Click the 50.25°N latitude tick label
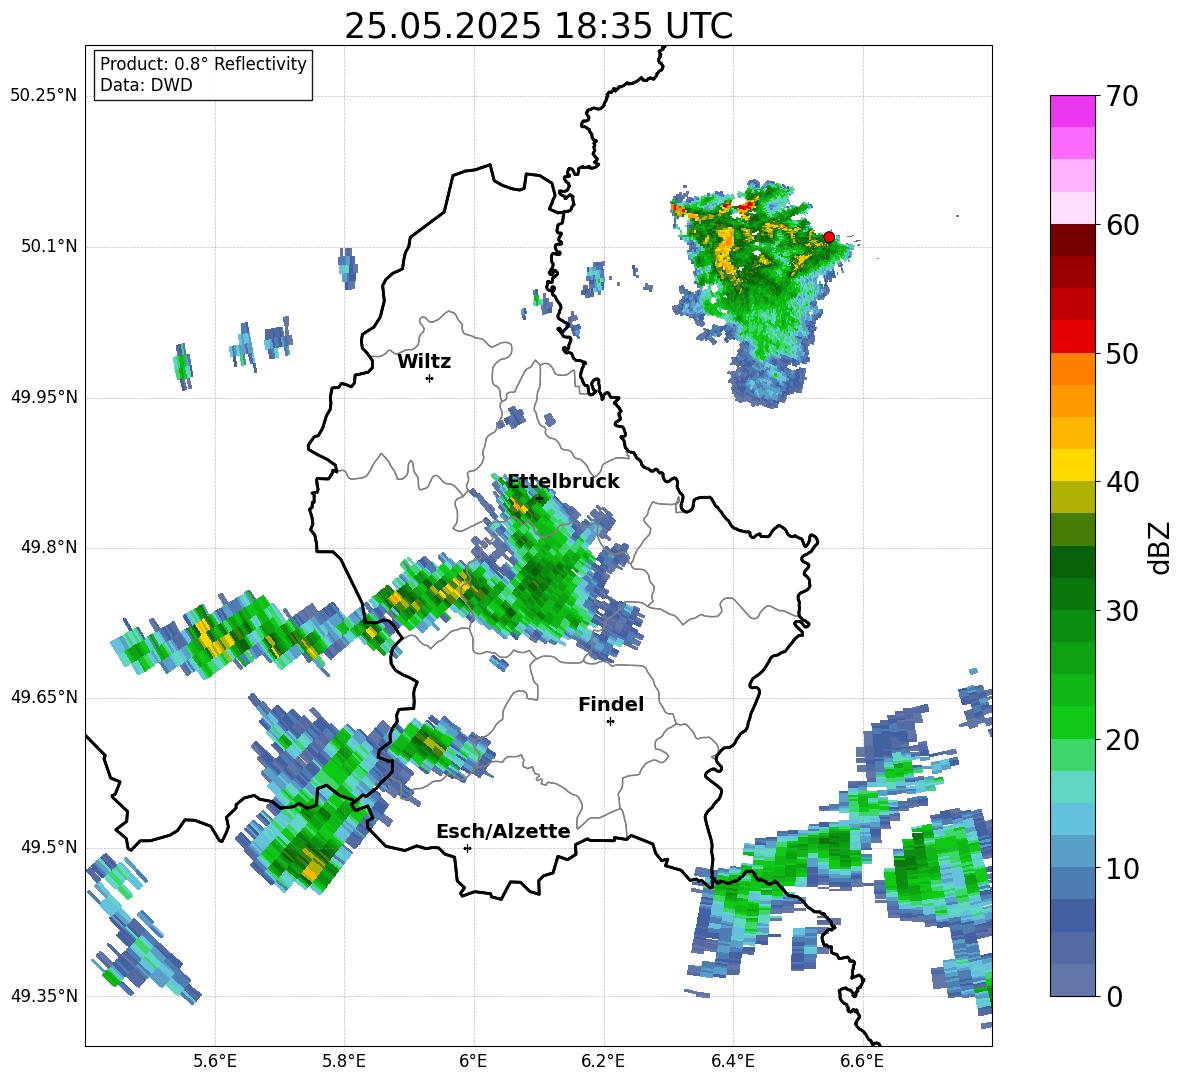1184x1081 pixels. (x=43, y=96)
